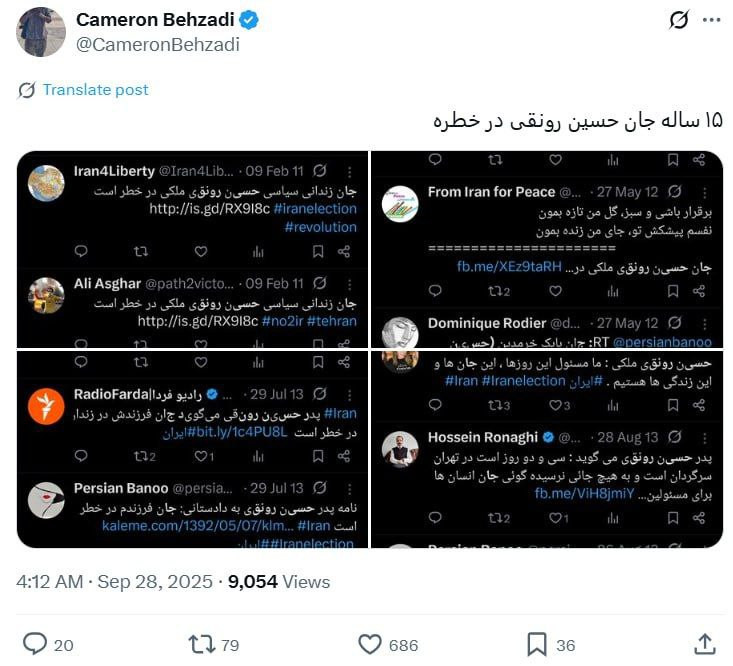Open the three-dot more options menu
Screen dimensions: 733x666
tap(711, 20)
